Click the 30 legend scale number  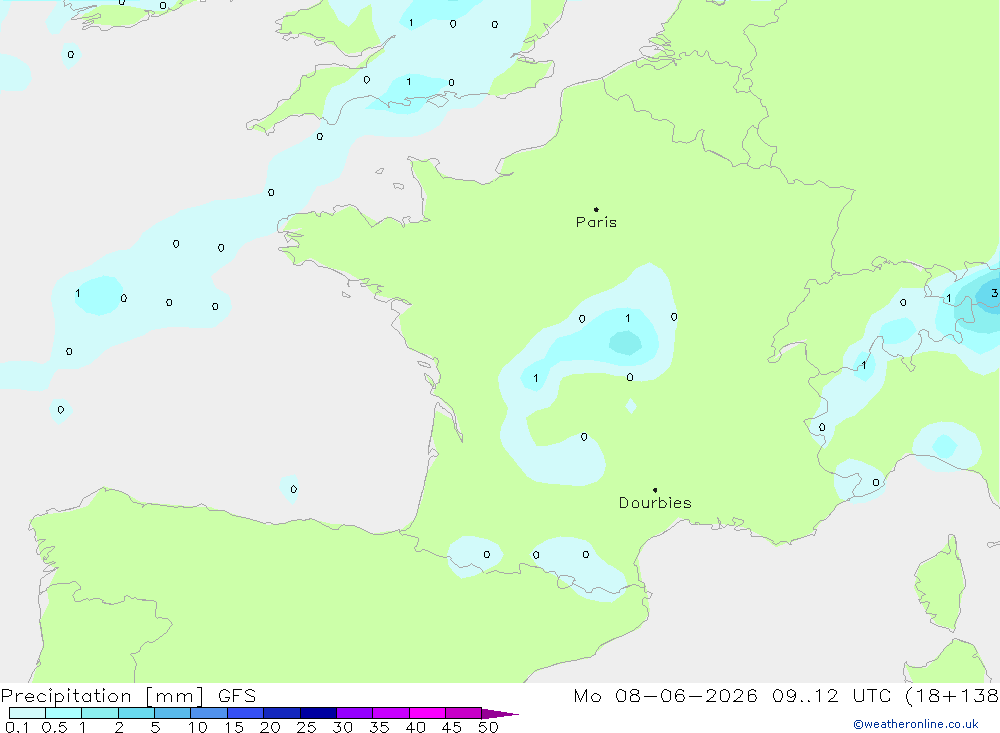342,727
